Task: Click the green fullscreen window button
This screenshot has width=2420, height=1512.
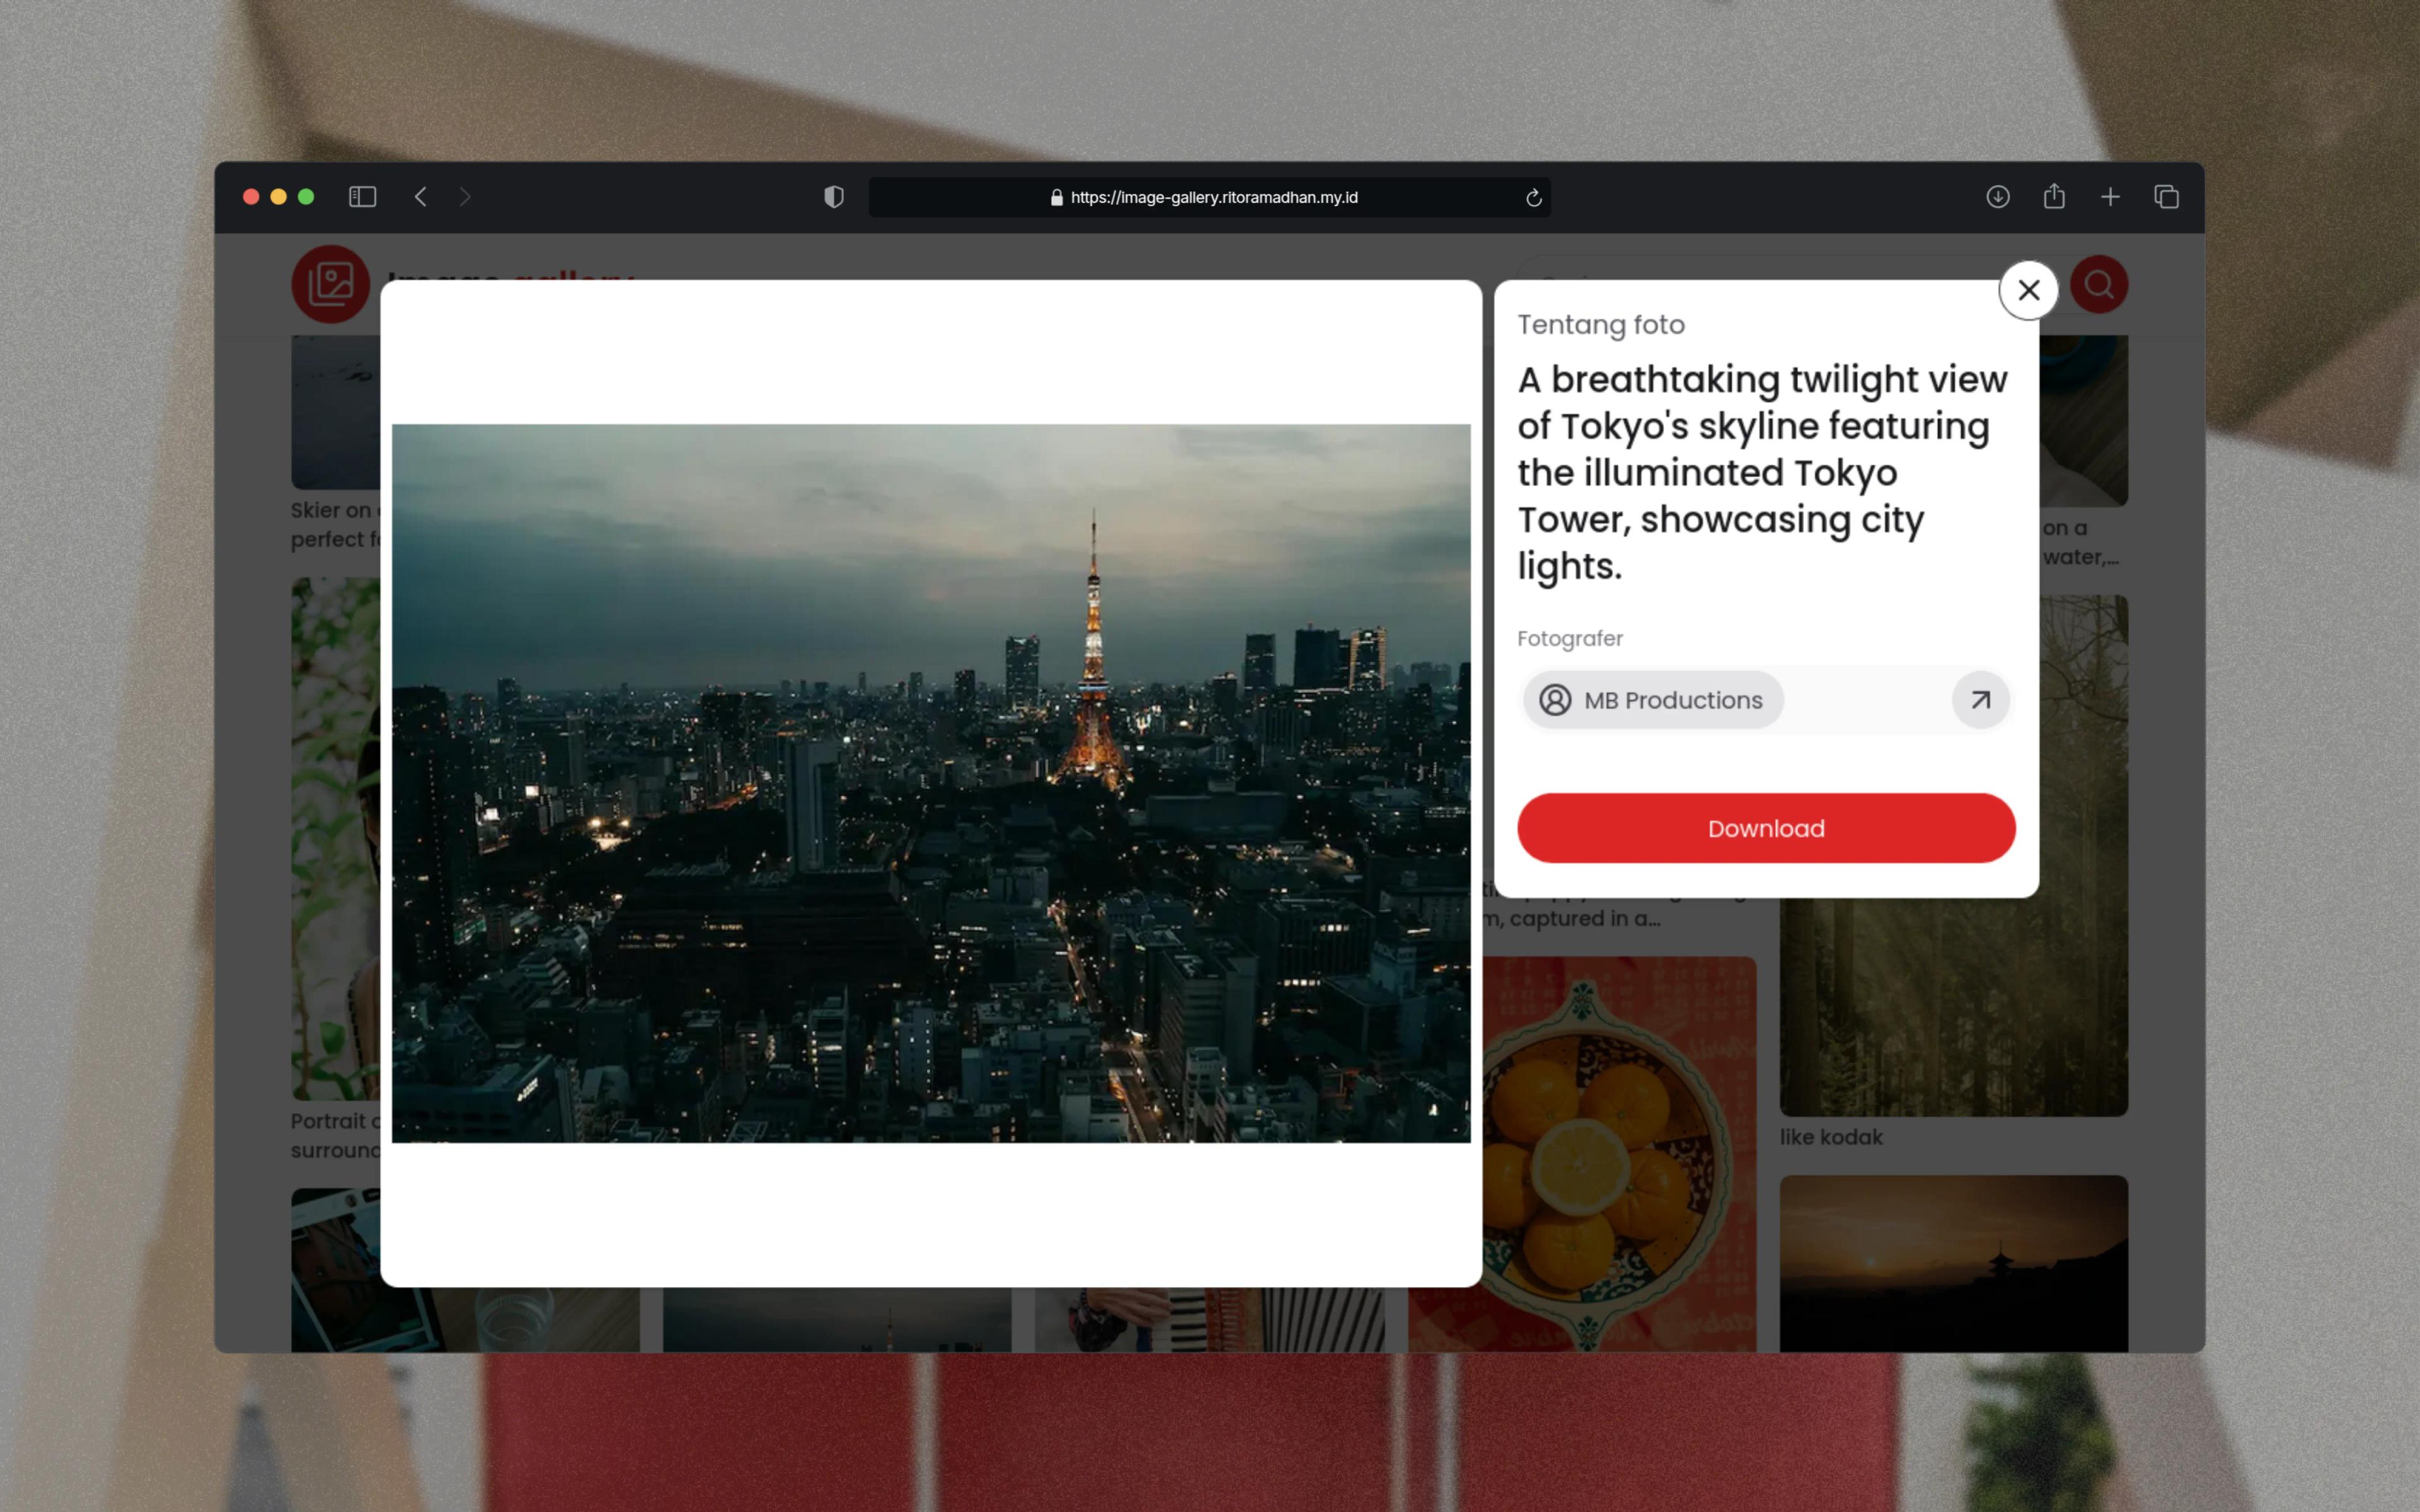Action: tap(306, 197)
